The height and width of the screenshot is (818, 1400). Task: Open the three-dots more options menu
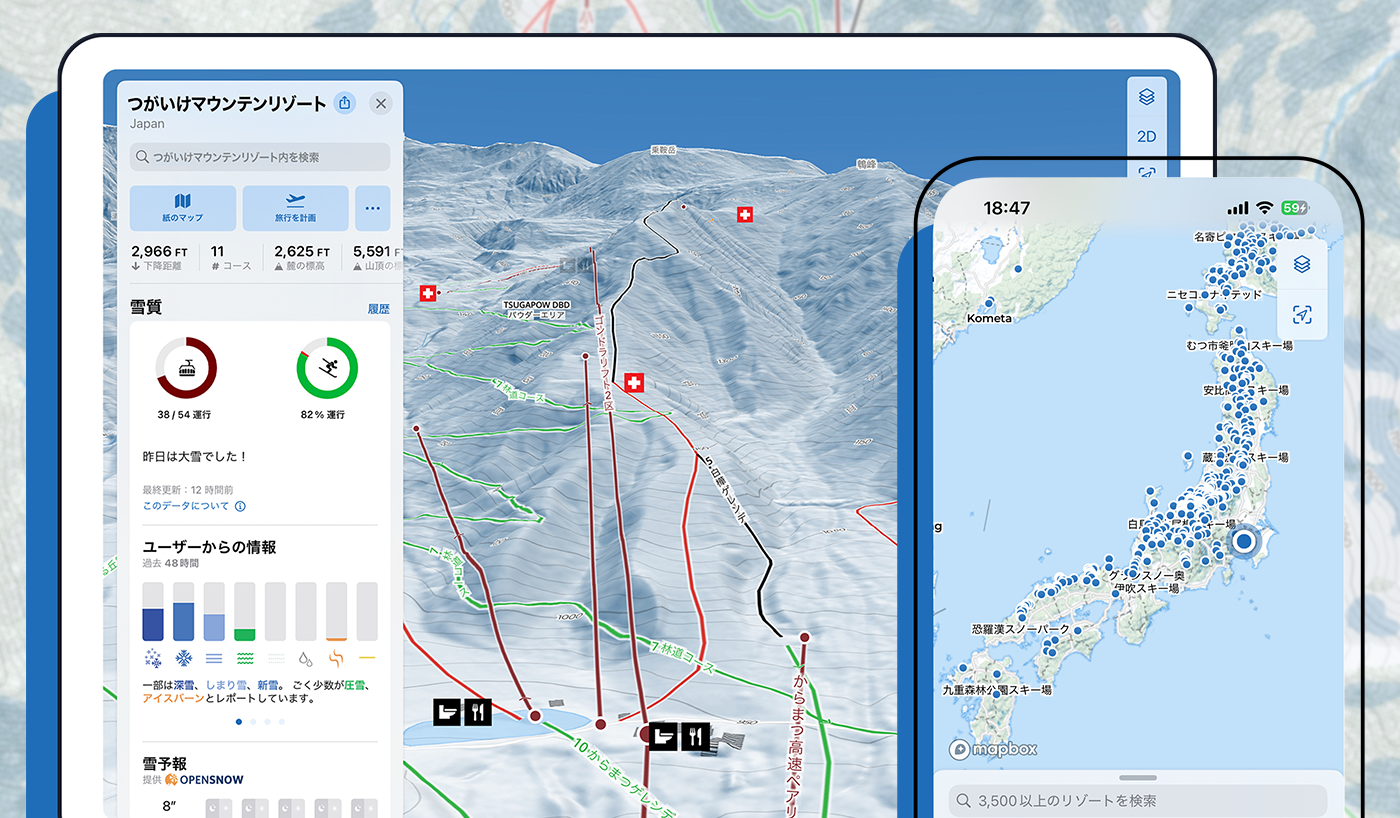372,208
